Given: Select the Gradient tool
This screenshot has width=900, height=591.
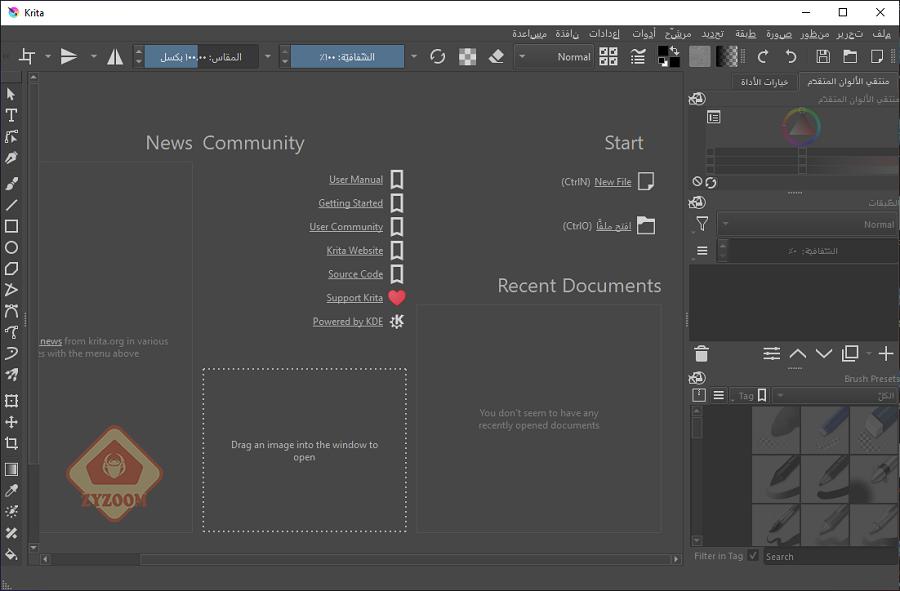Looking at the screenshot, I should pyautogui.click(x=11, y=469).
